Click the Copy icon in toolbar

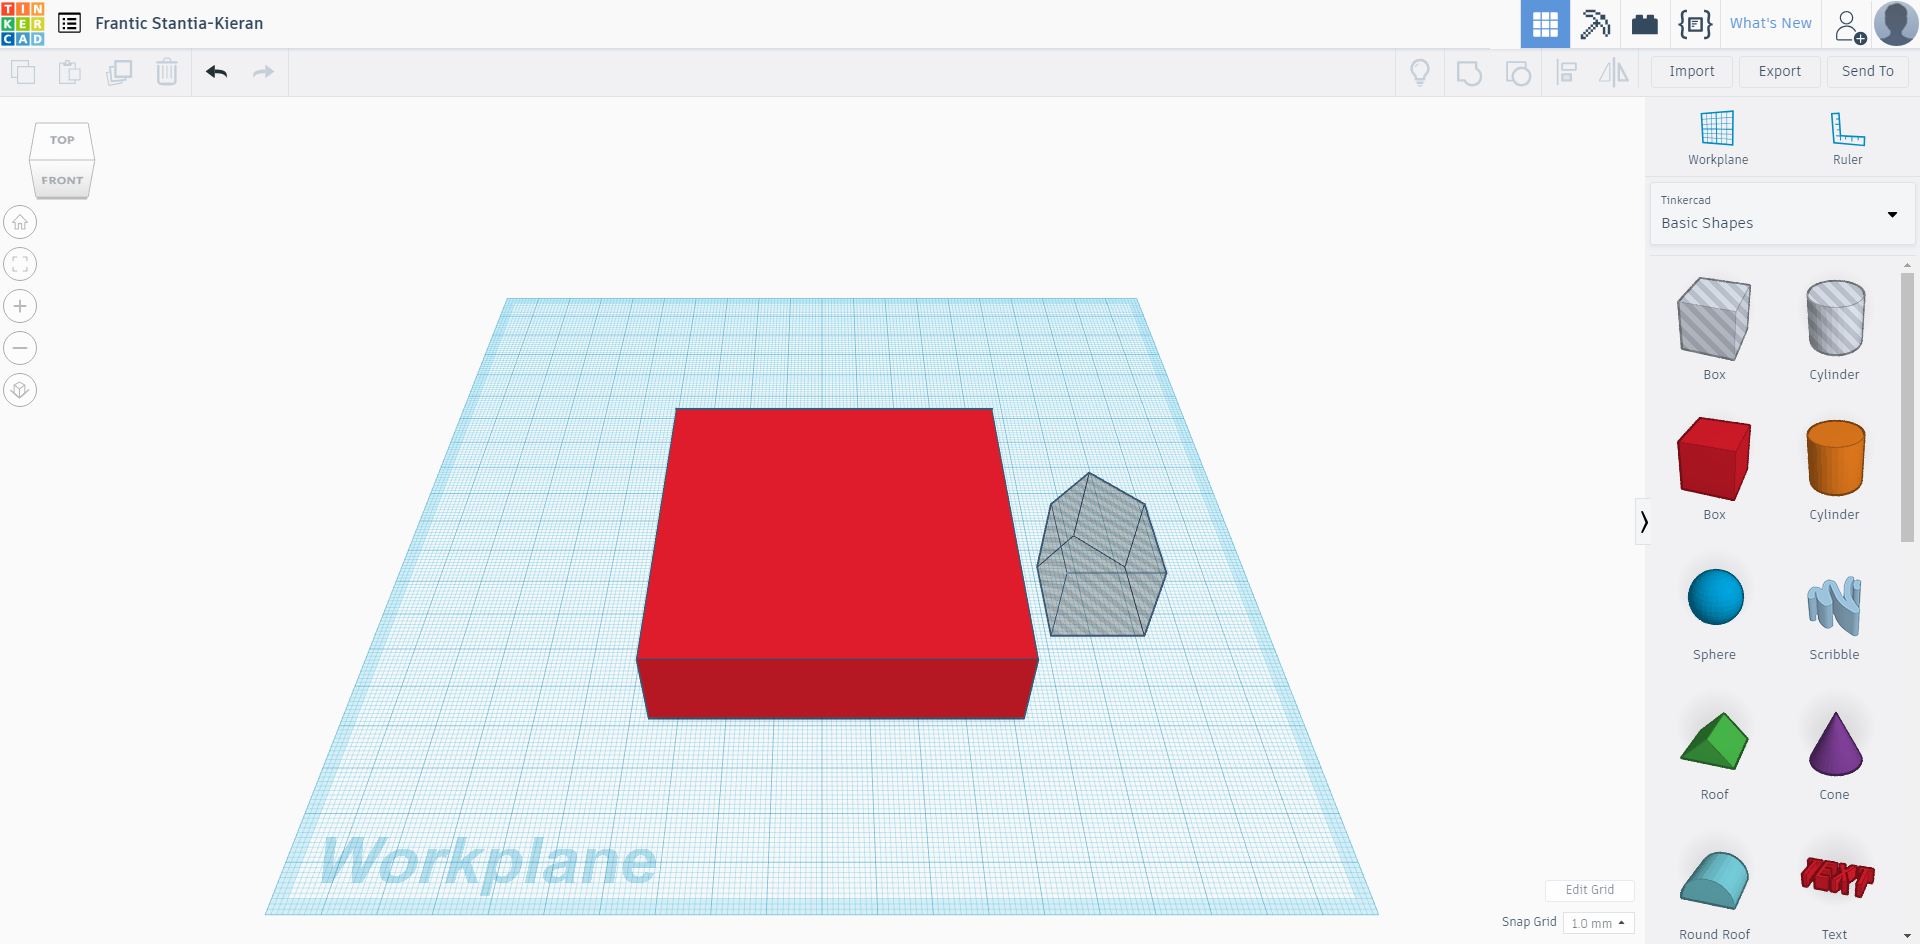pos(22,72)
